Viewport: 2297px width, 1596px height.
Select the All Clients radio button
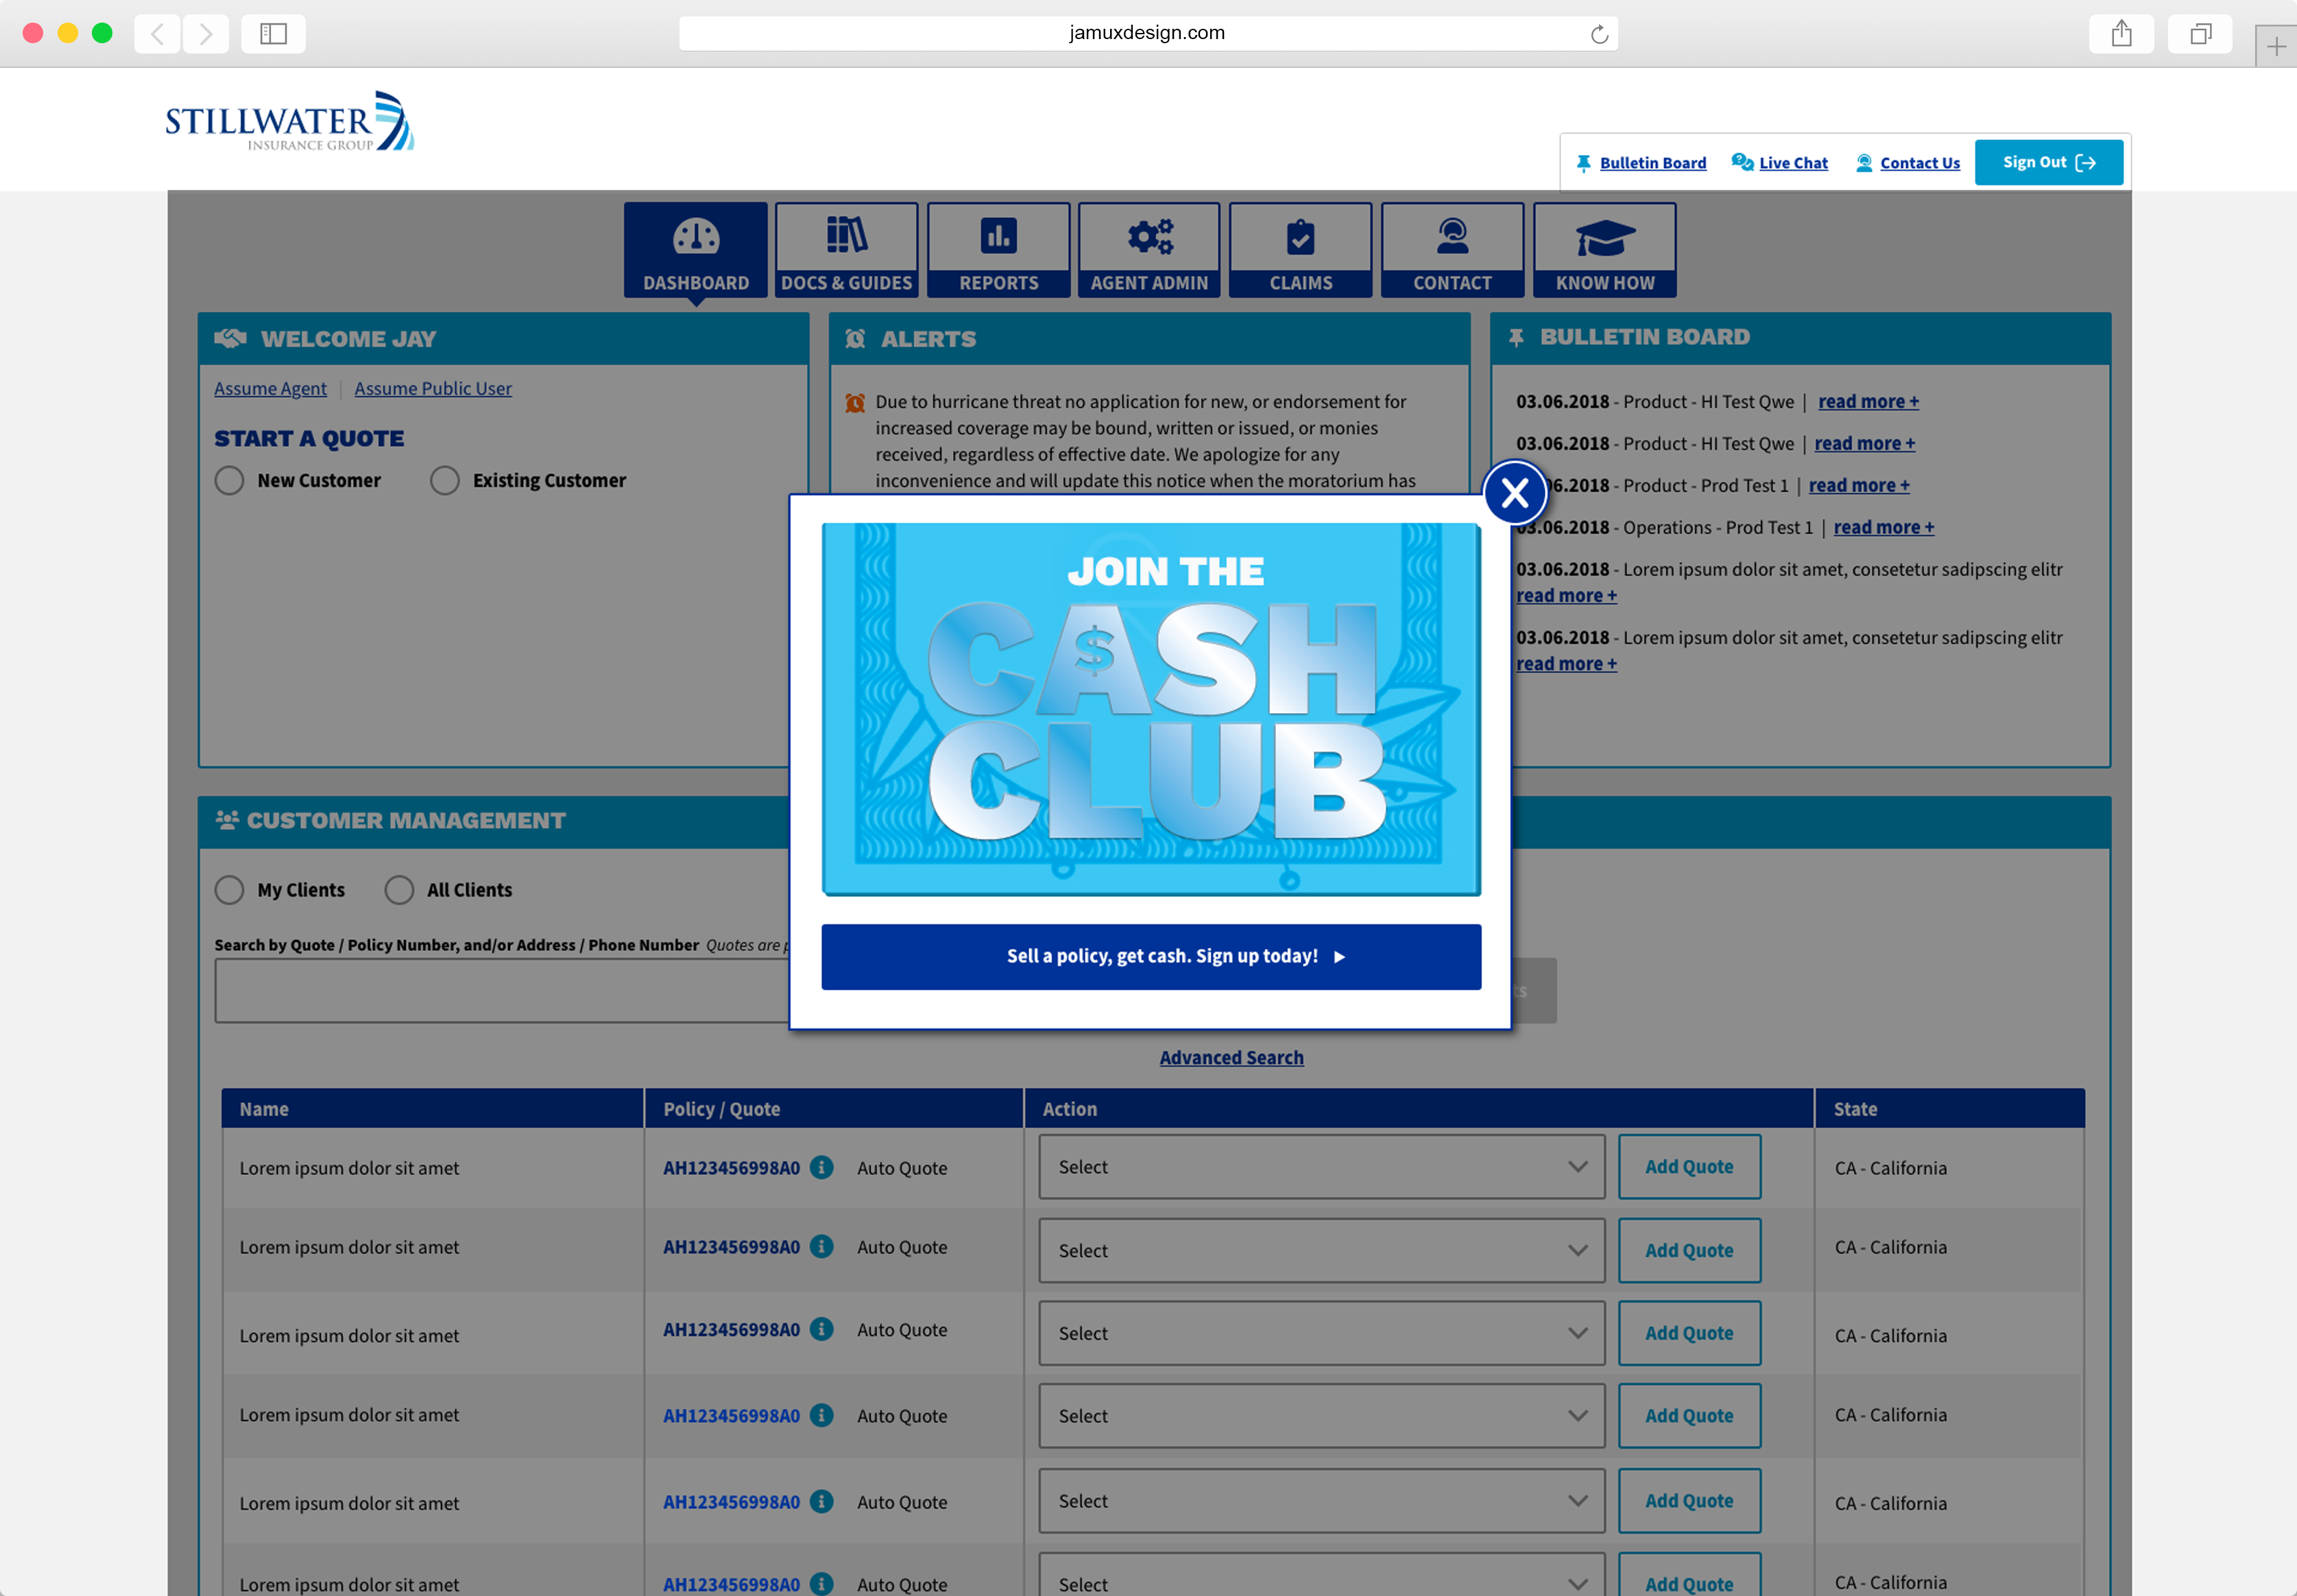[x=399, y=890]
